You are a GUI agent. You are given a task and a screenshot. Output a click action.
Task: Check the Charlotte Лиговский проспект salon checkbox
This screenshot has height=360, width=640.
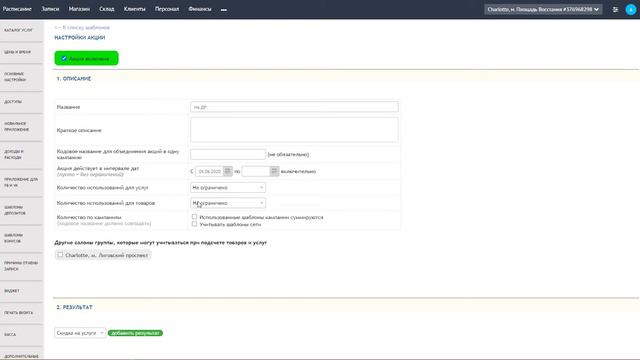click(x=60, y=255)
